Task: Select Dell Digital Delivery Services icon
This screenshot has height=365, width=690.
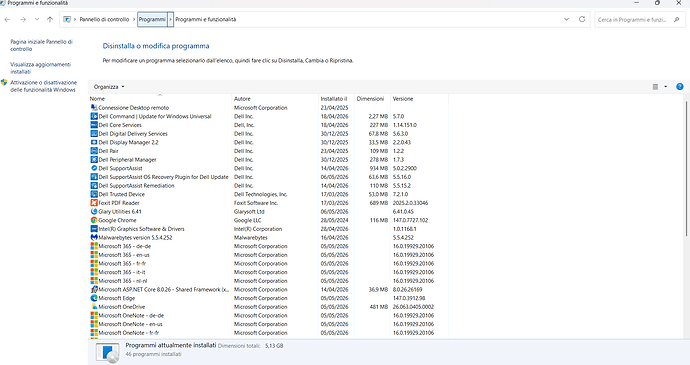Action: [x=94, y=133]
